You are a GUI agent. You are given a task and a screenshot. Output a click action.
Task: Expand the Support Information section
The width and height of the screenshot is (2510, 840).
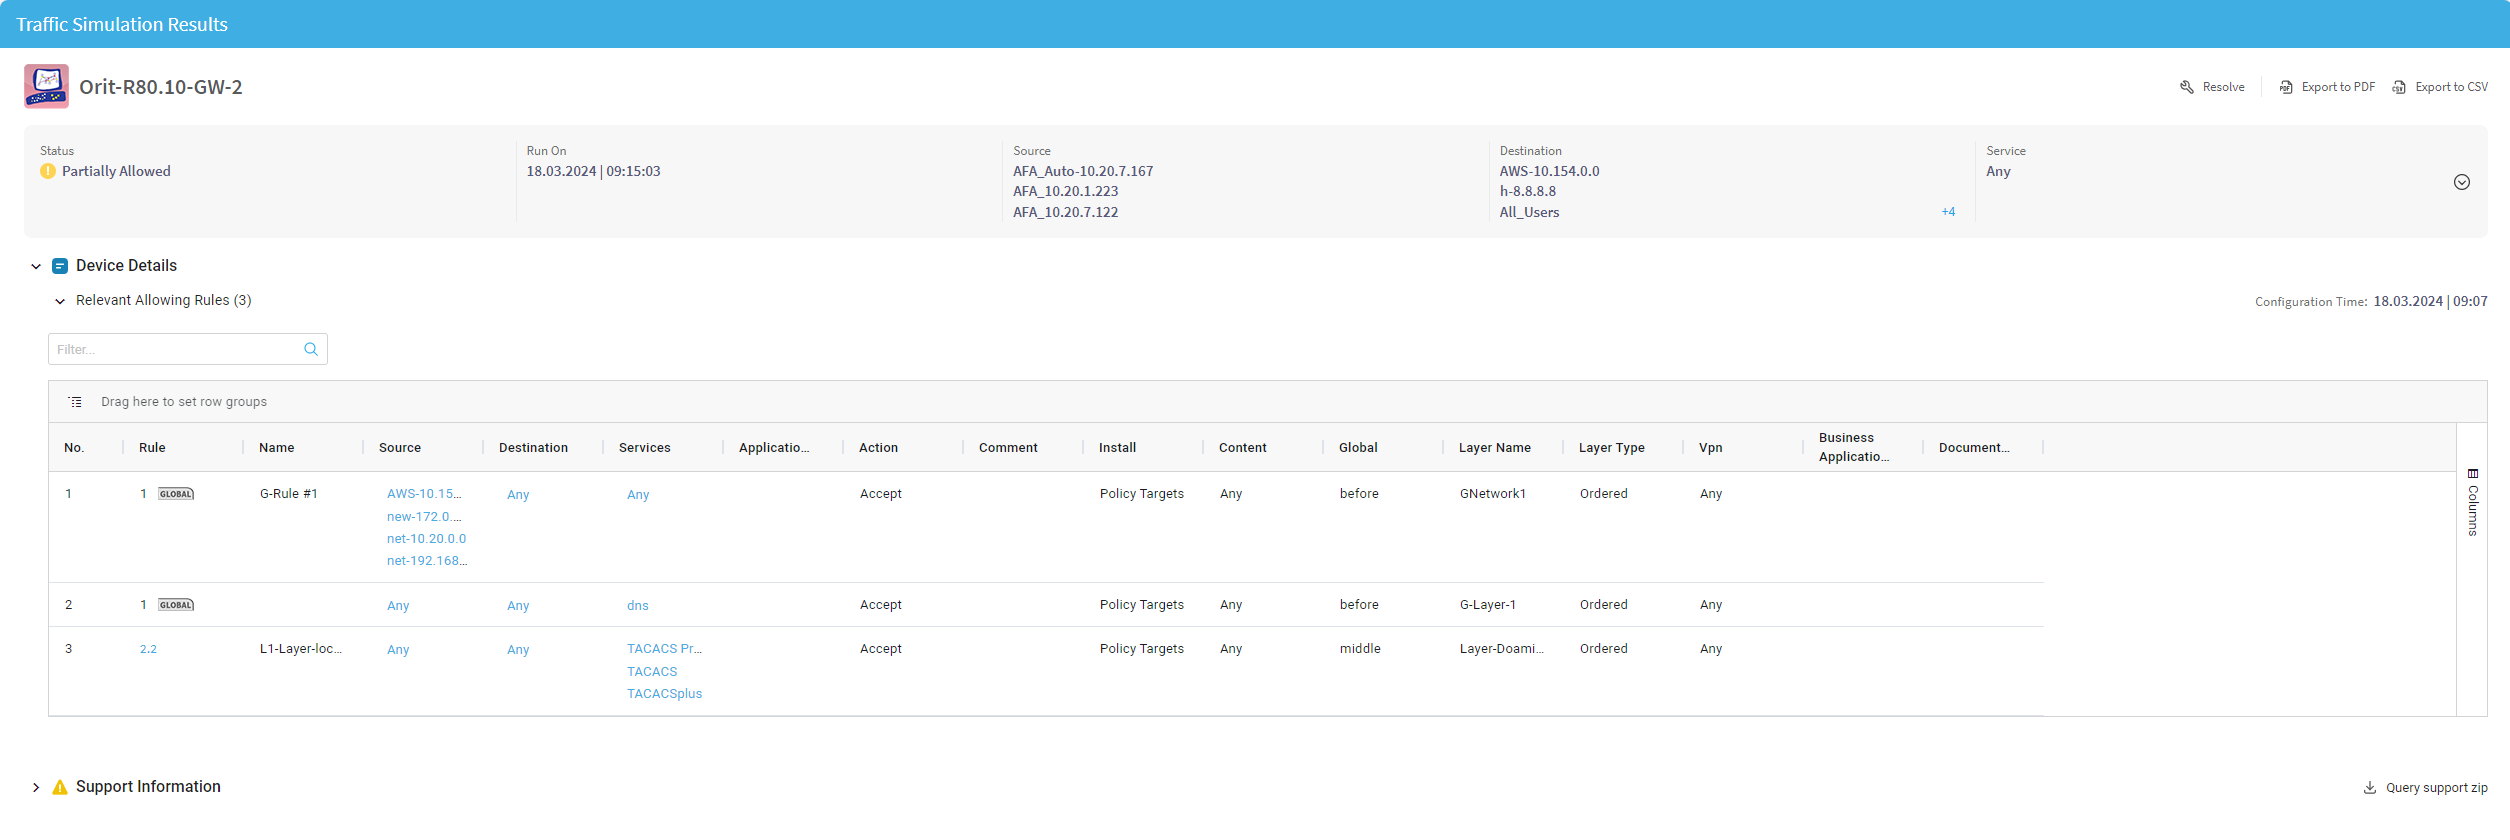pyautogui.click(x=36, y=788)
